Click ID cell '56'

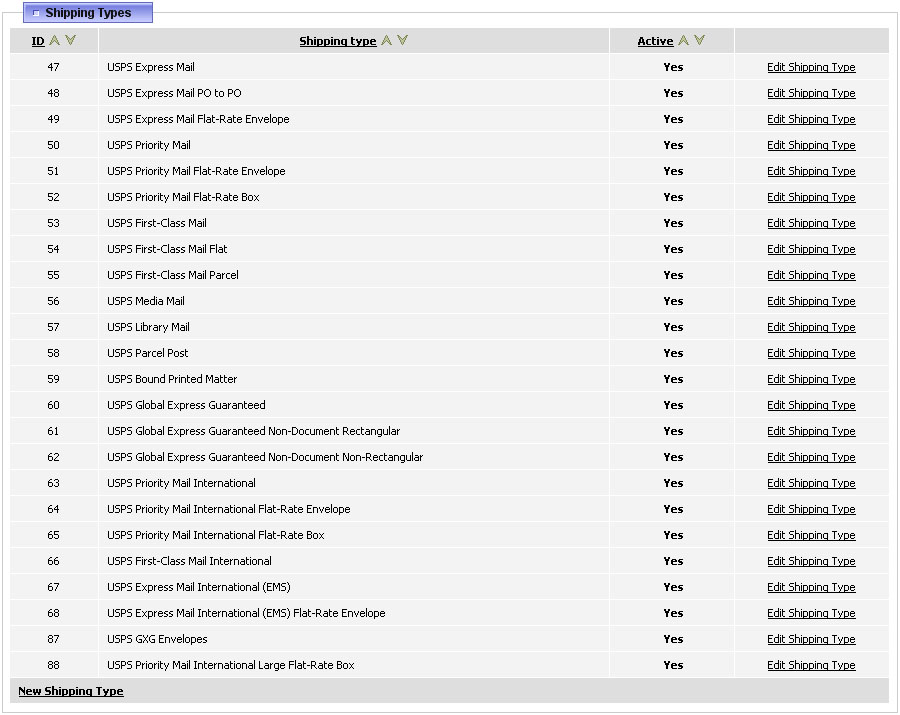click(53, 301)
